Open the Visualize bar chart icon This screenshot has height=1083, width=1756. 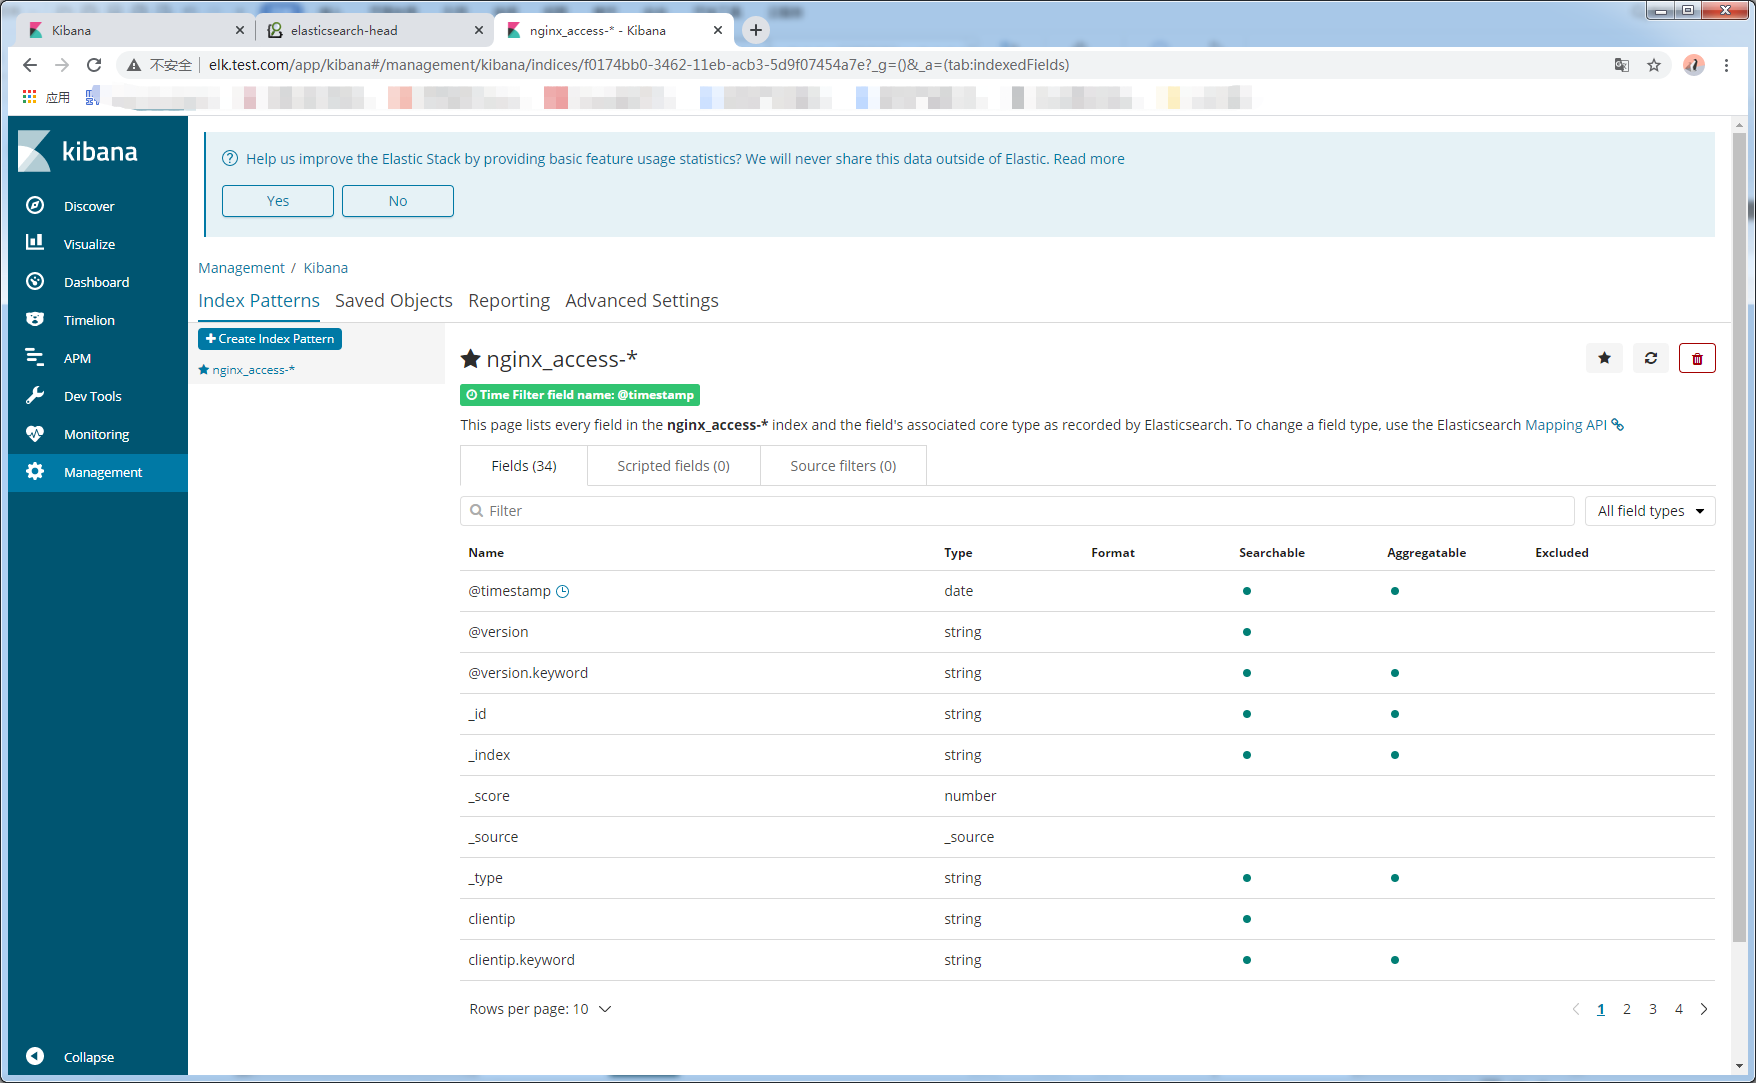click(35, 243)
